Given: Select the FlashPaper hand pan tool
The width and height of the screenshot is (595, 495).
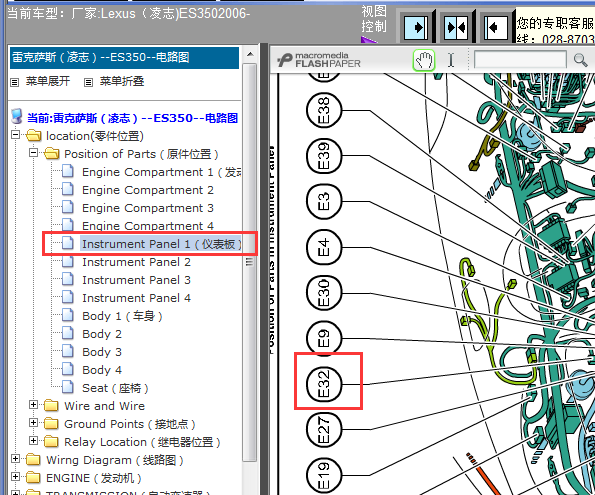Looking at the screenshot, I should coord(423,60).
